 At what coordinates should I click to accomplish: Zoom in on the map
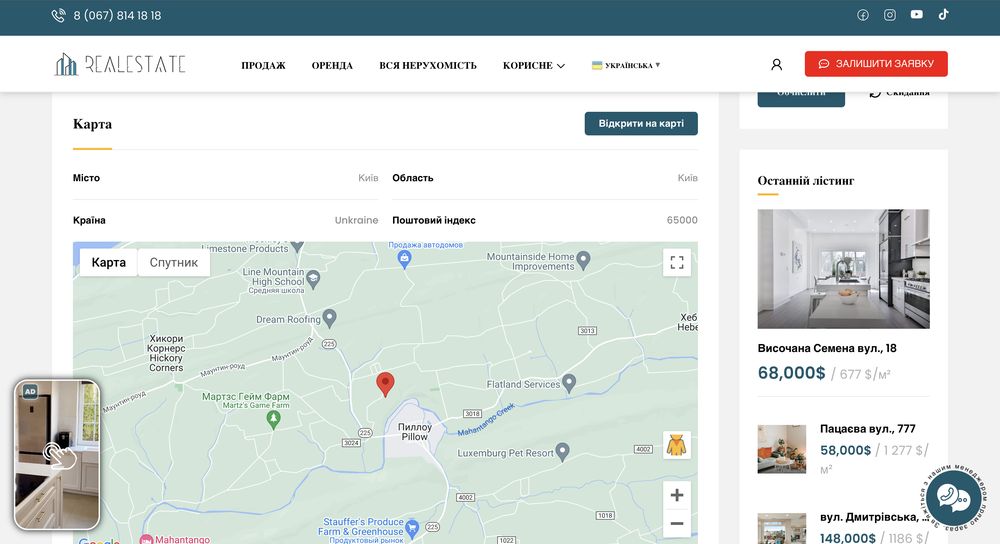[677, 495]
